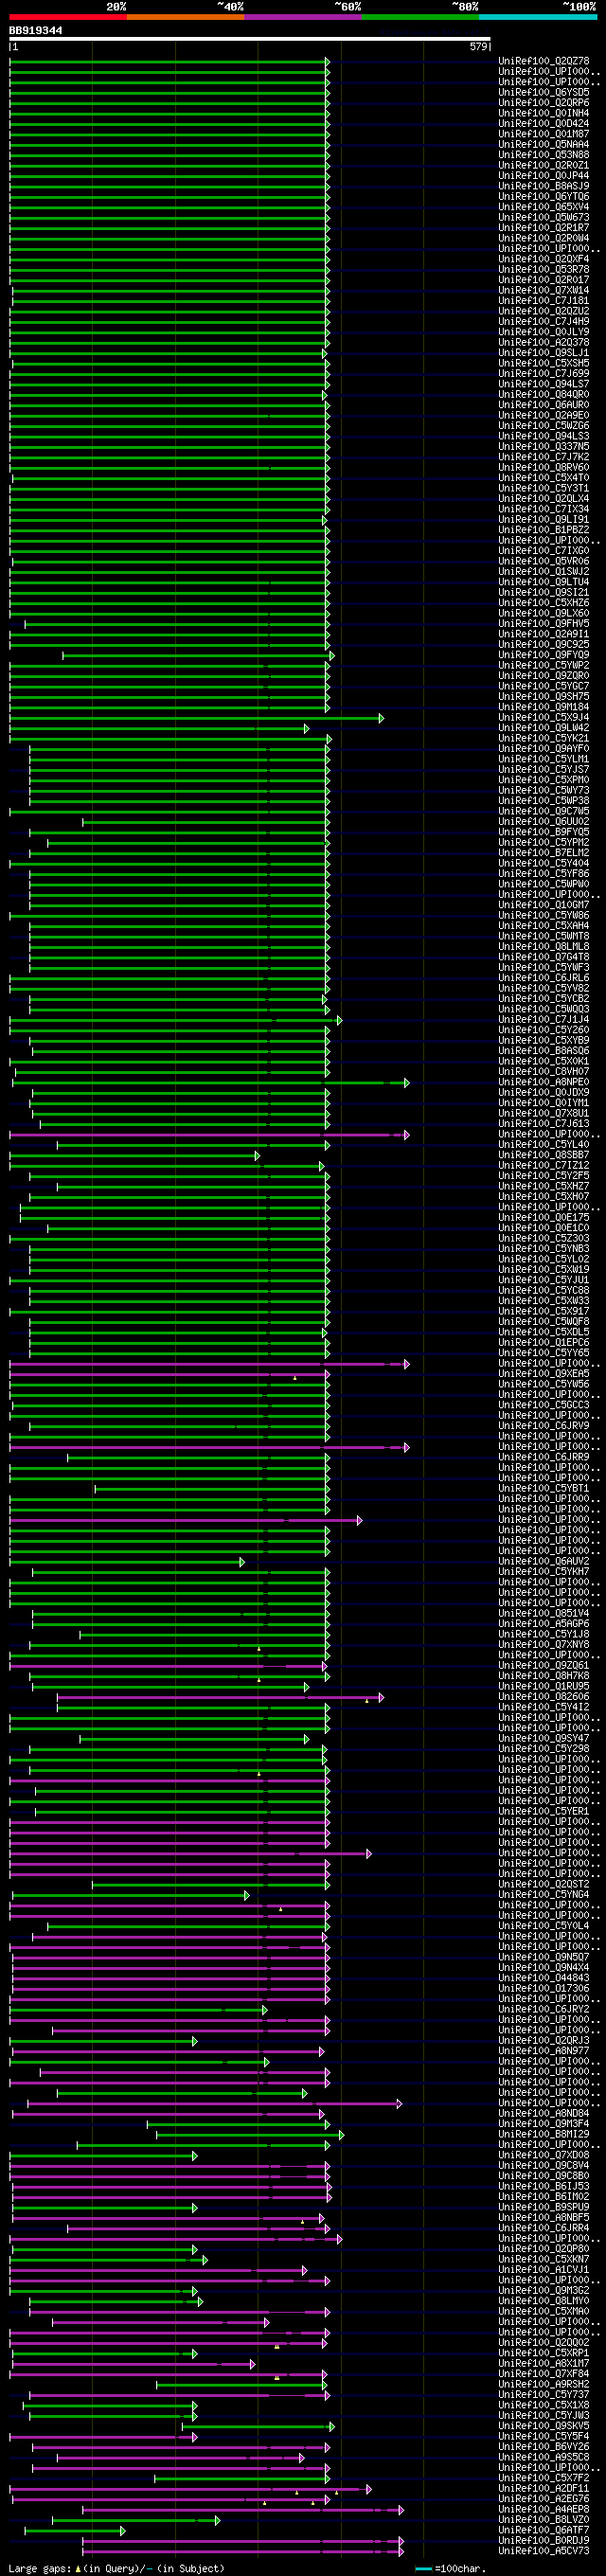Select hit UniRef100_A2Q378
The height and width of the screenshot is (2576, 606).
click(544, 342)
